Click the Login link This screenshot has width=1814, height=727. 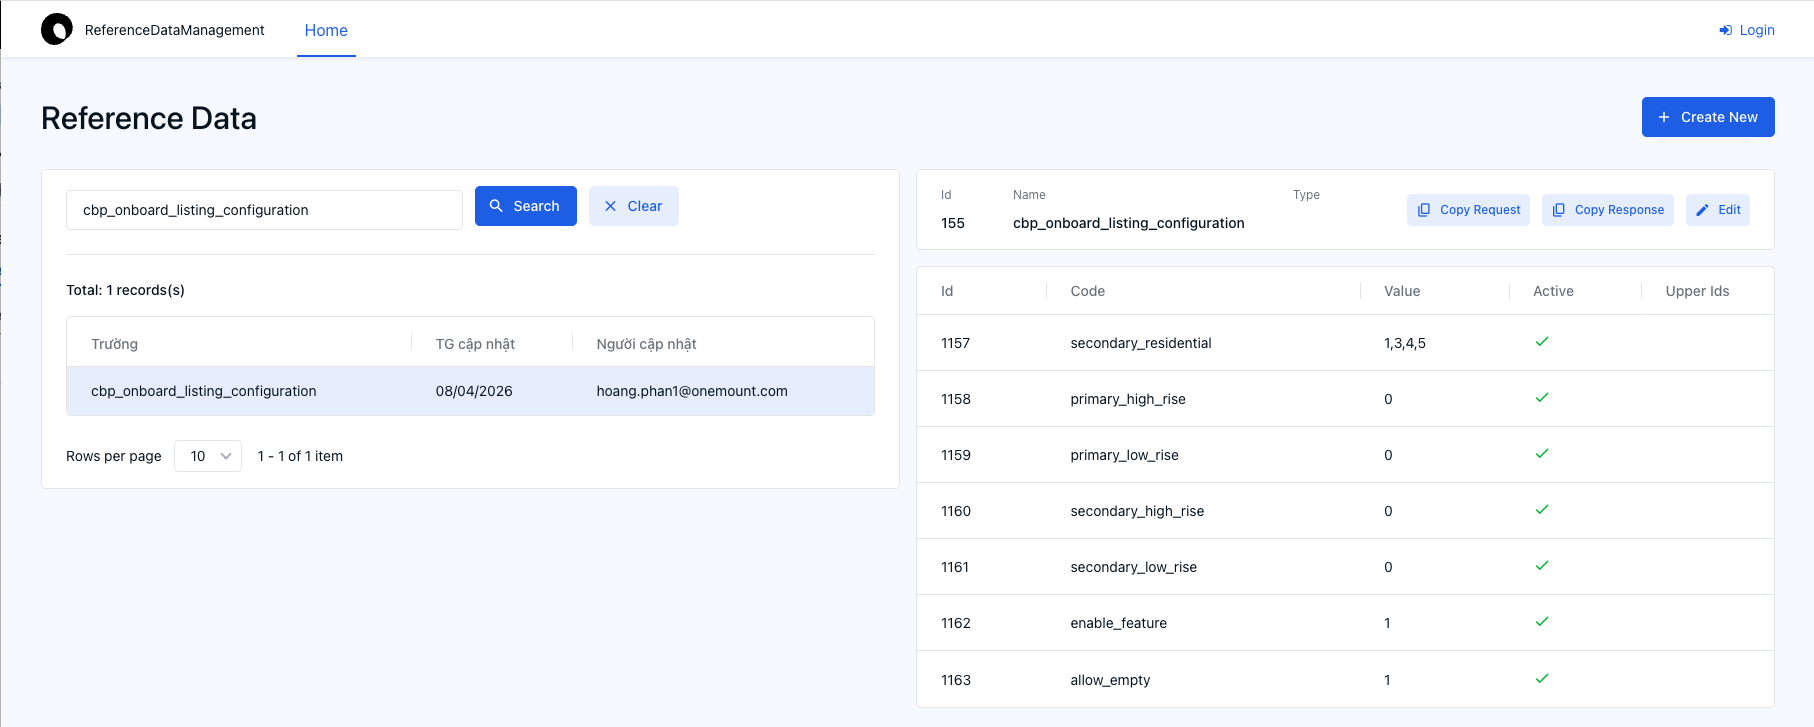point(1747,30)
